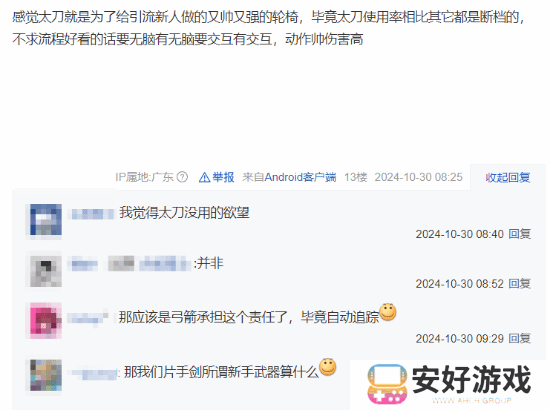
Task: Open the 举报 report link
Action: [x=223, y=177]
